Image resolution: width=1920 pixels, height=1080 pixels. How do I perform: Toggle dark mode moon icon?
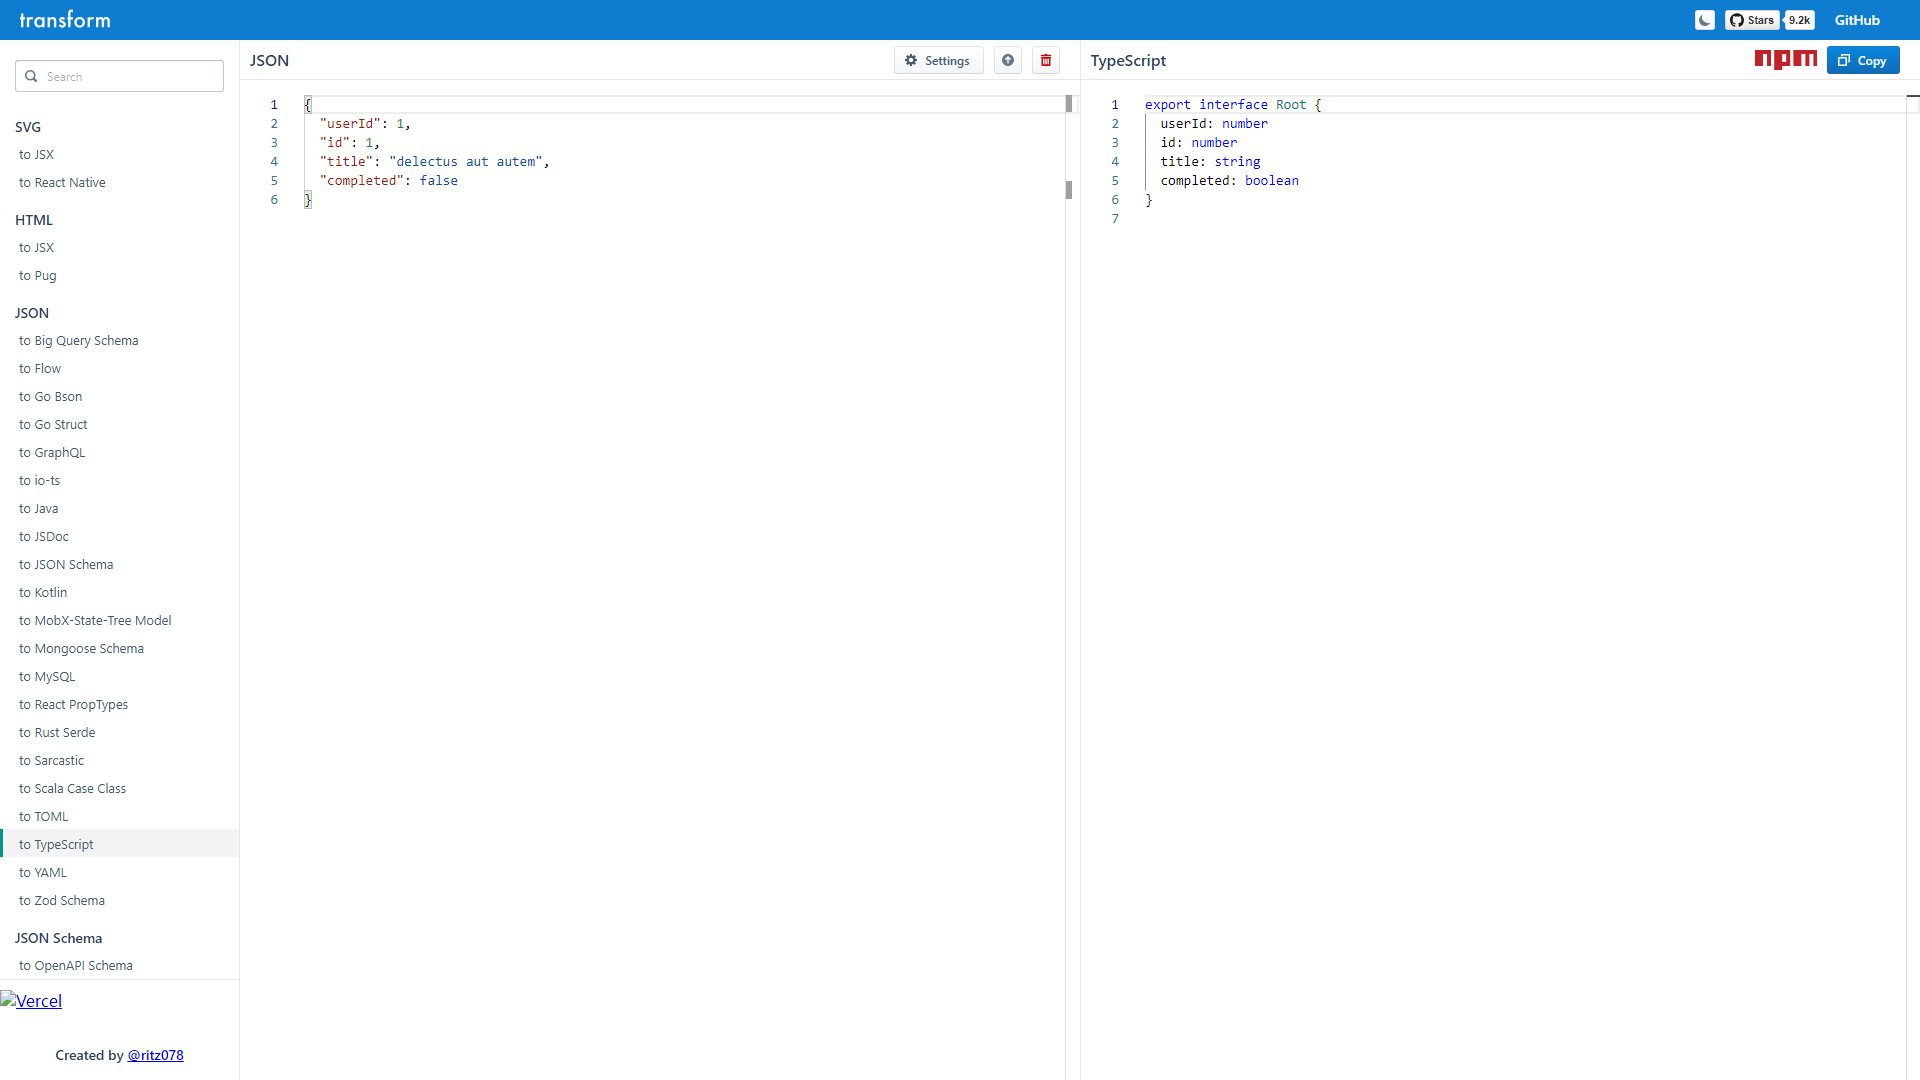[x=1705, y=20]
